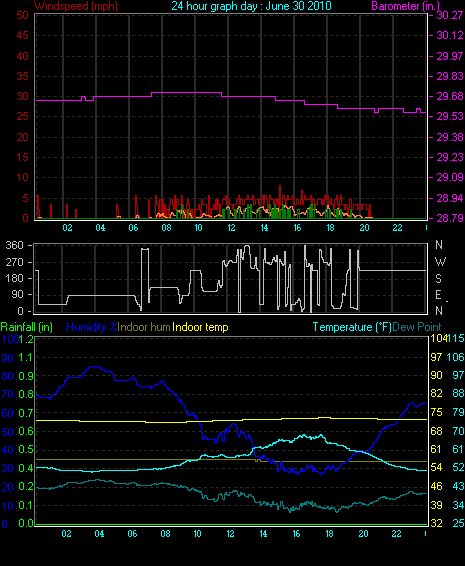Click blue humidity axis value "70"
The width and height of the screenshot is (465, 566).
click(8, 394)
